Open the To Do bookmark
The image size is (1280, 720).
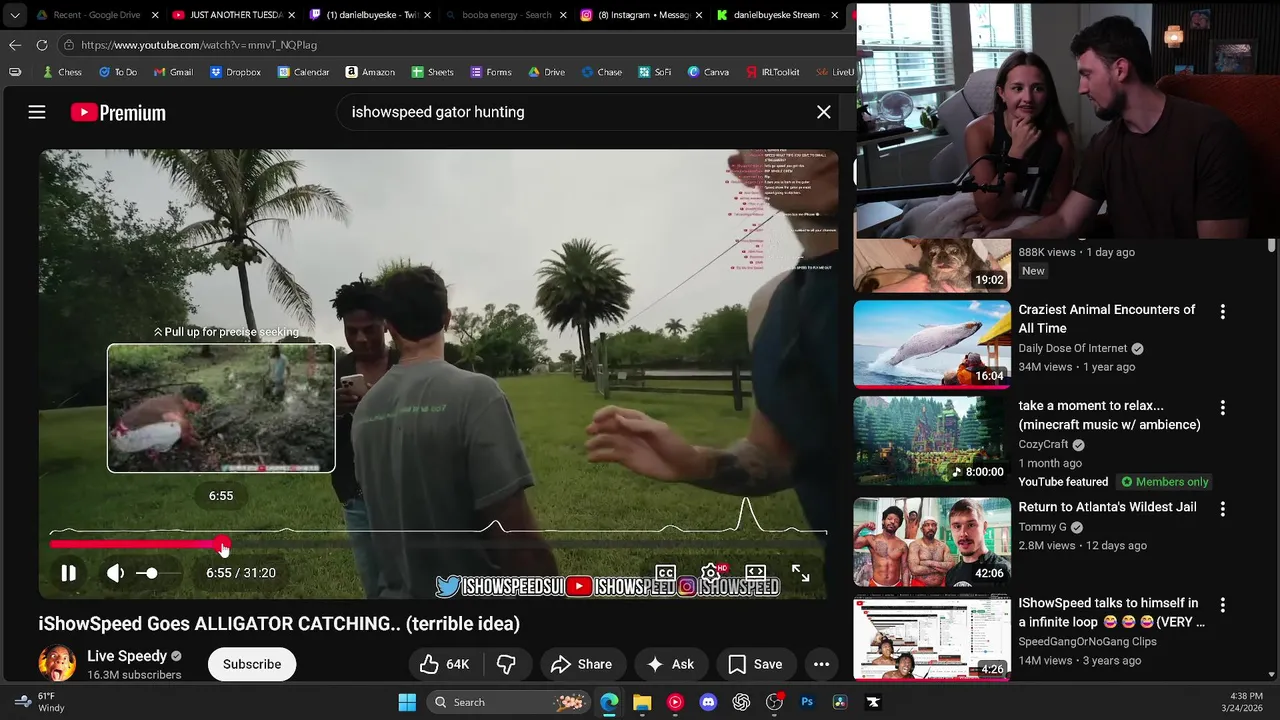click(x=118, y=72)
